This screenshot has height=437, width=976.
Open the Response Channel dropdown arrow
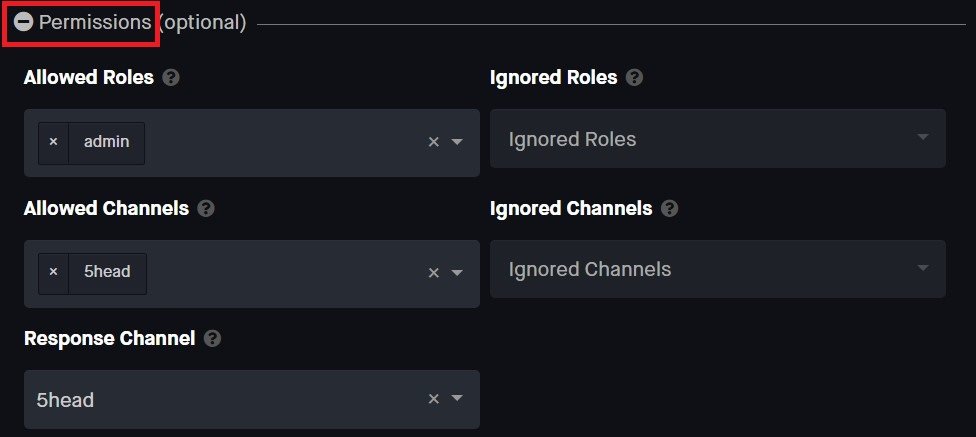pyautogui.click(x=457, y=399)
